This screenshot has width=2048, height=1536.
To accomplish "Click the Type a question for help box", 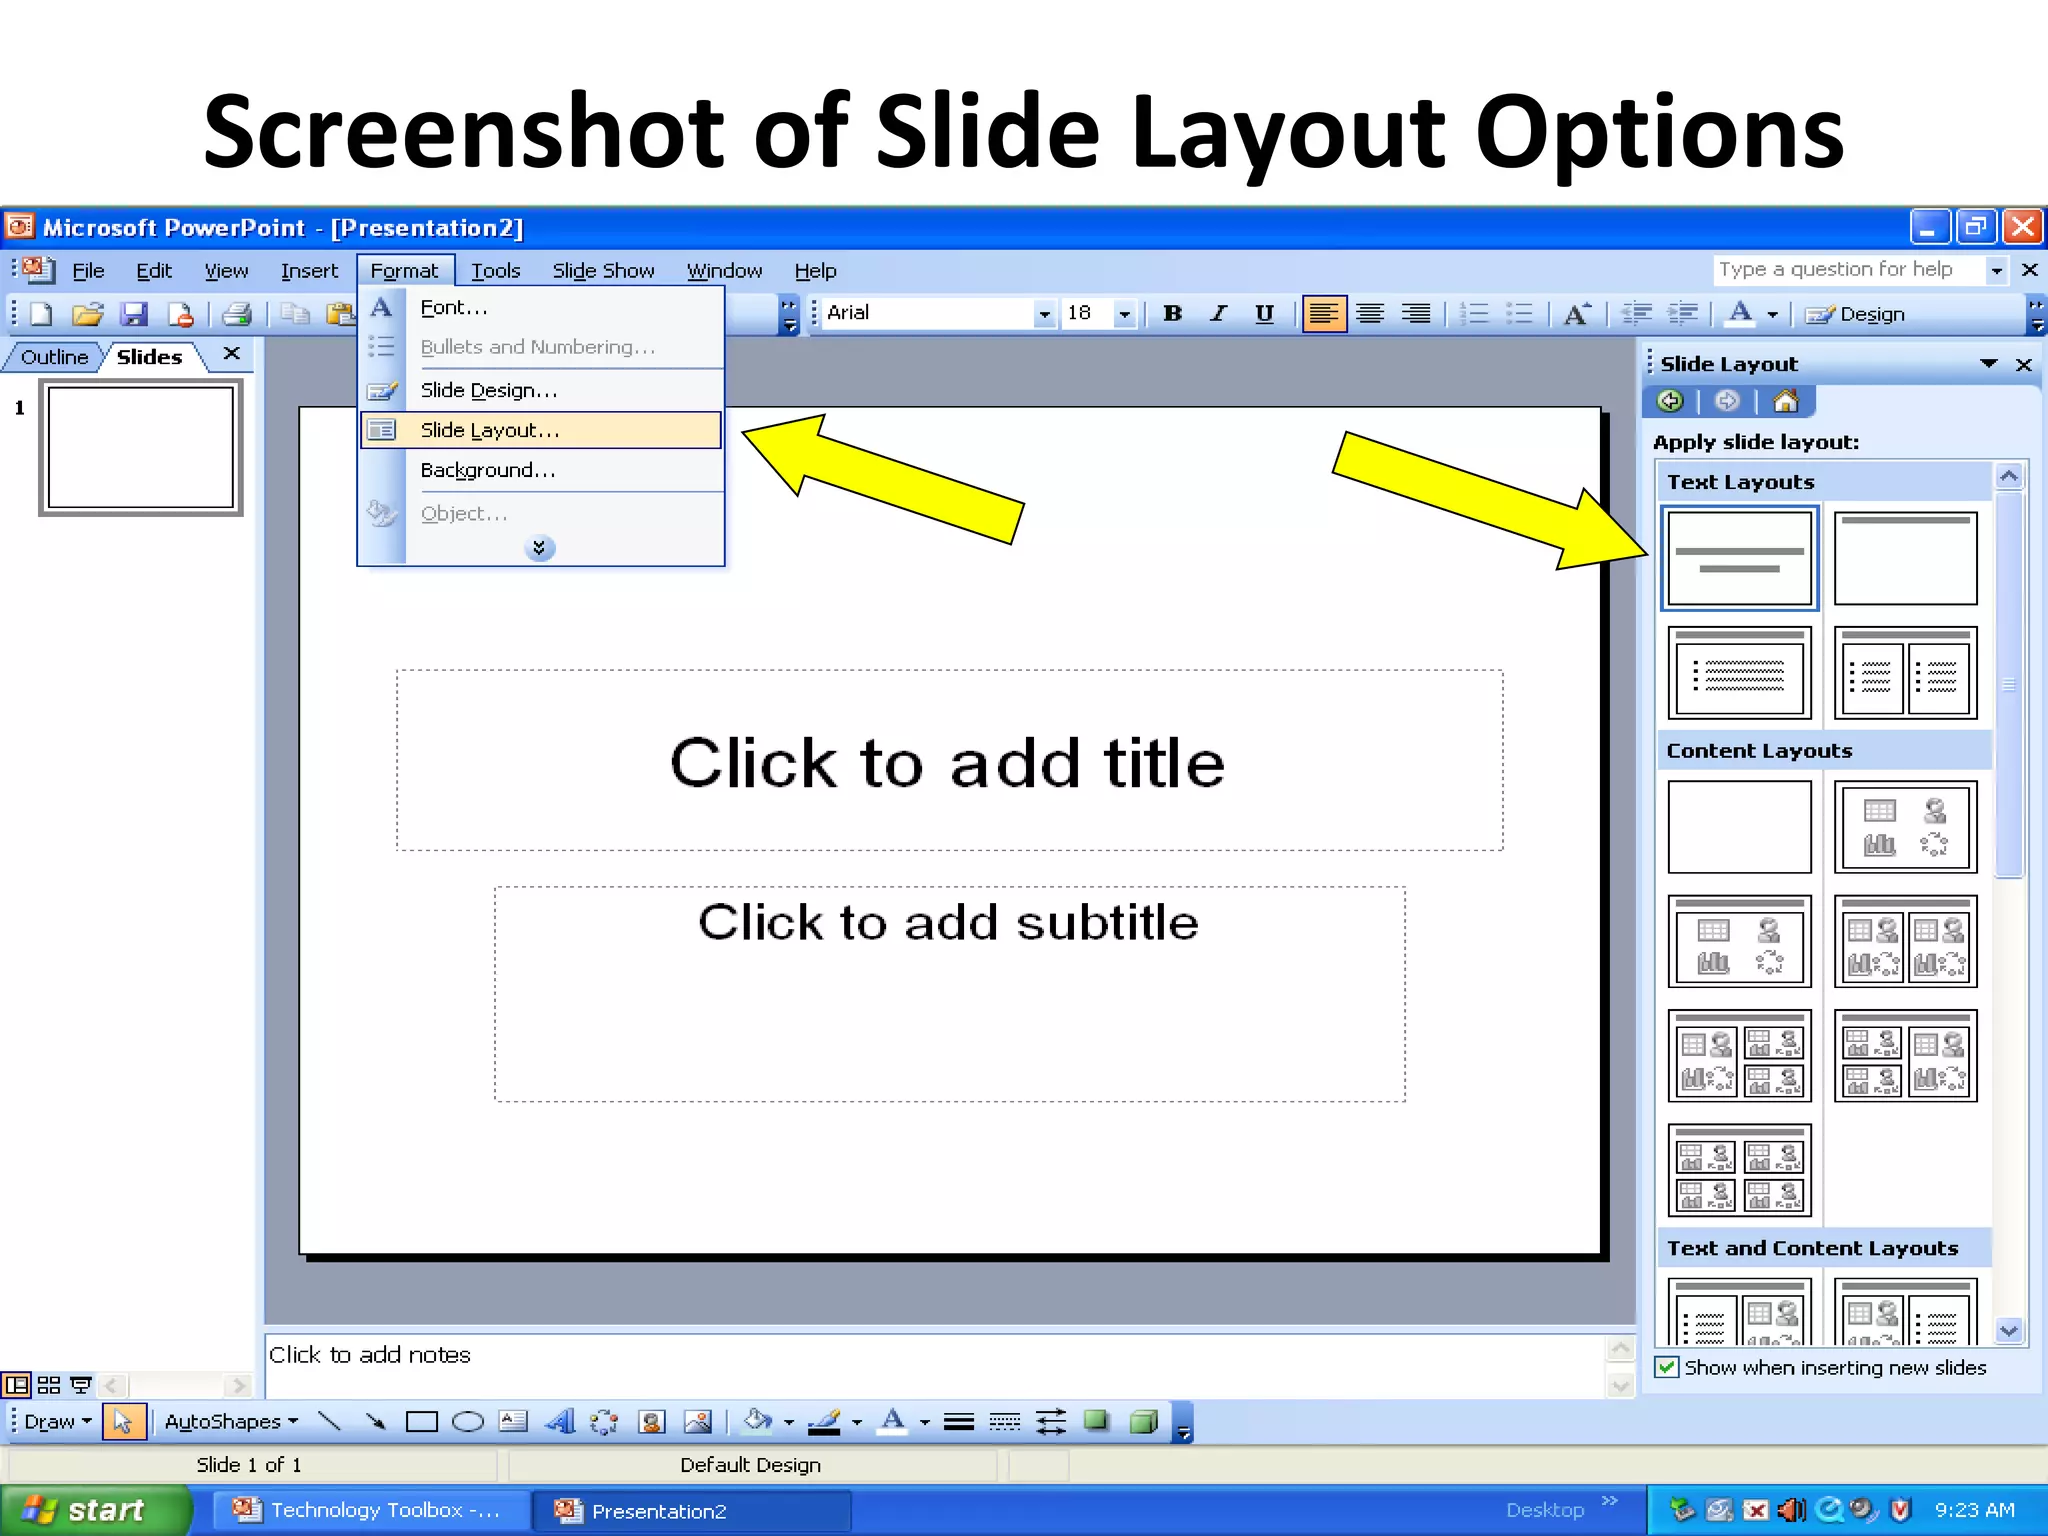I will click(x=1848, y=269).
